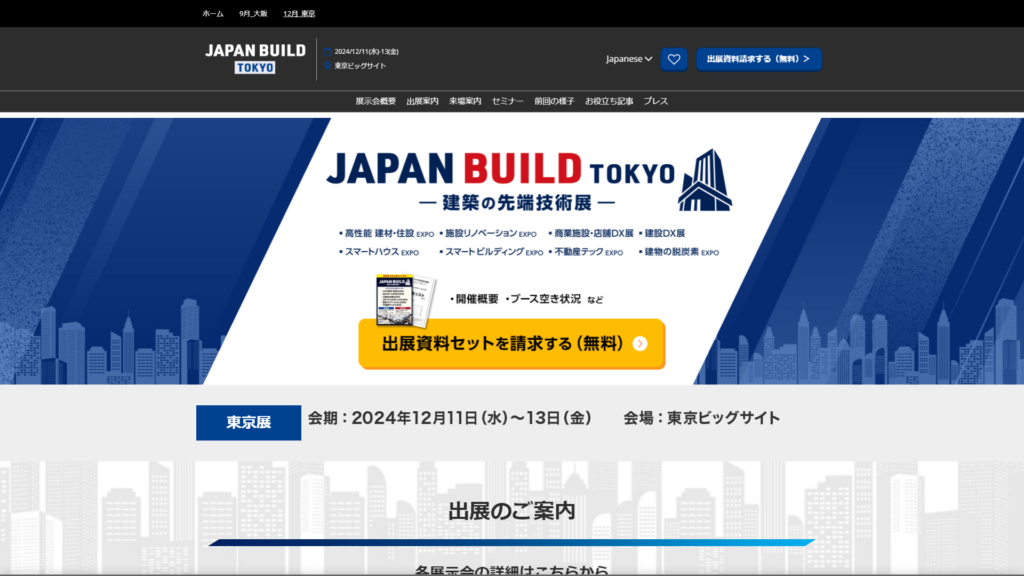The height and width of the screenshot is (576, 1024).
Task: Open the 出展案内 menu
Action: (423, 101)
